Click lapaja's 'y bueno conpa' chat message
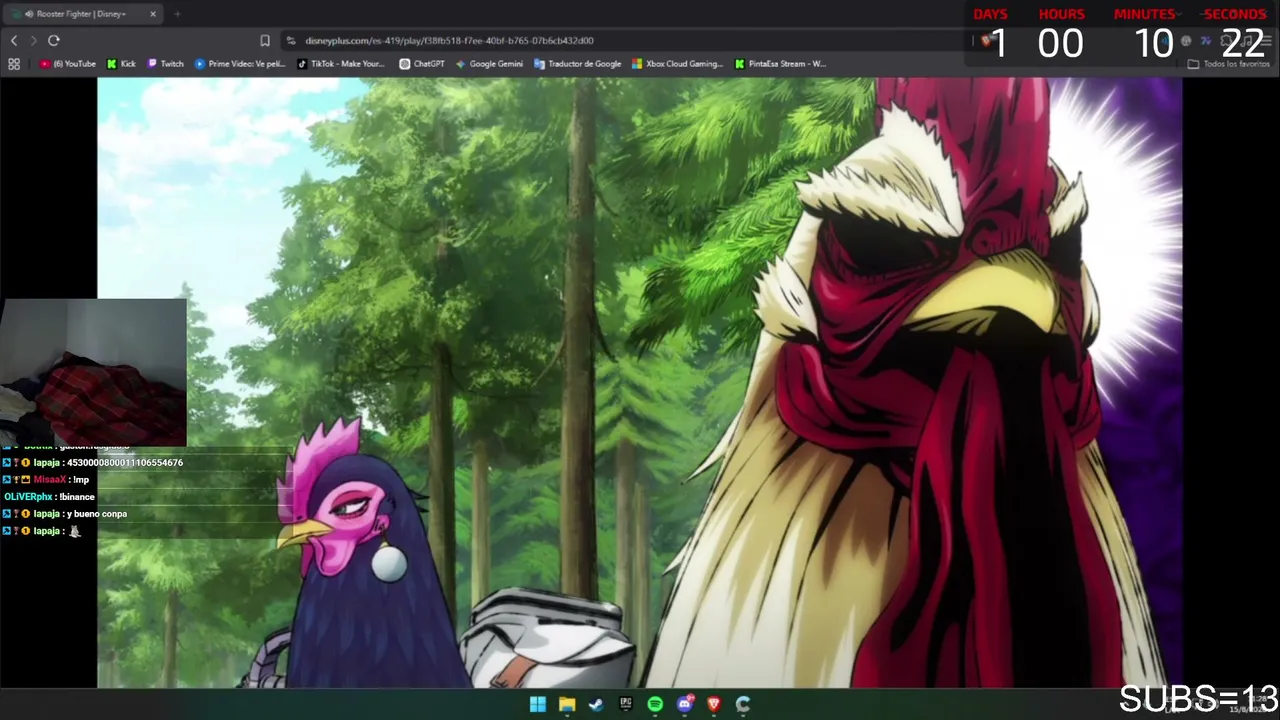This screenshot has height=720, width=1280. (65, 514)
